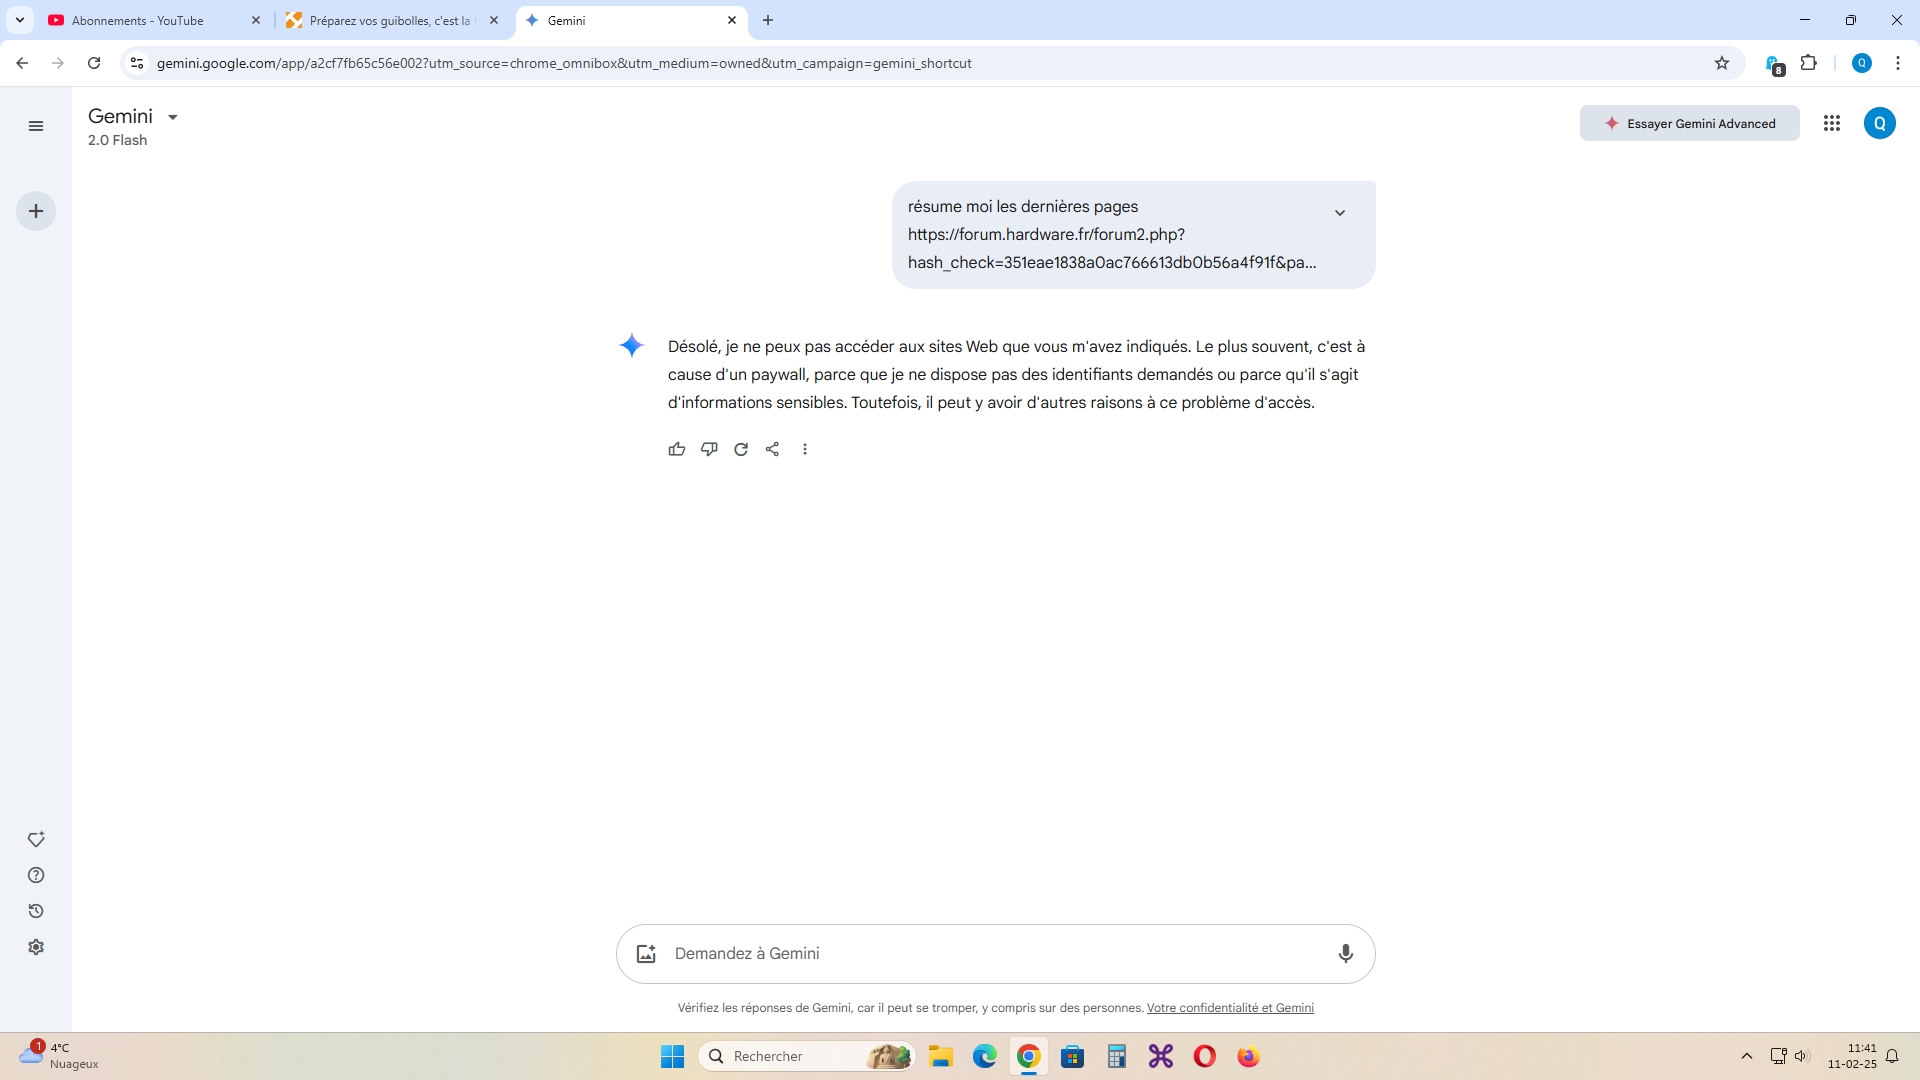The height and width of the screenshot is (1080, 1920).
Task: Open the Chrome tab search dropdown
Action: point(19,20)
